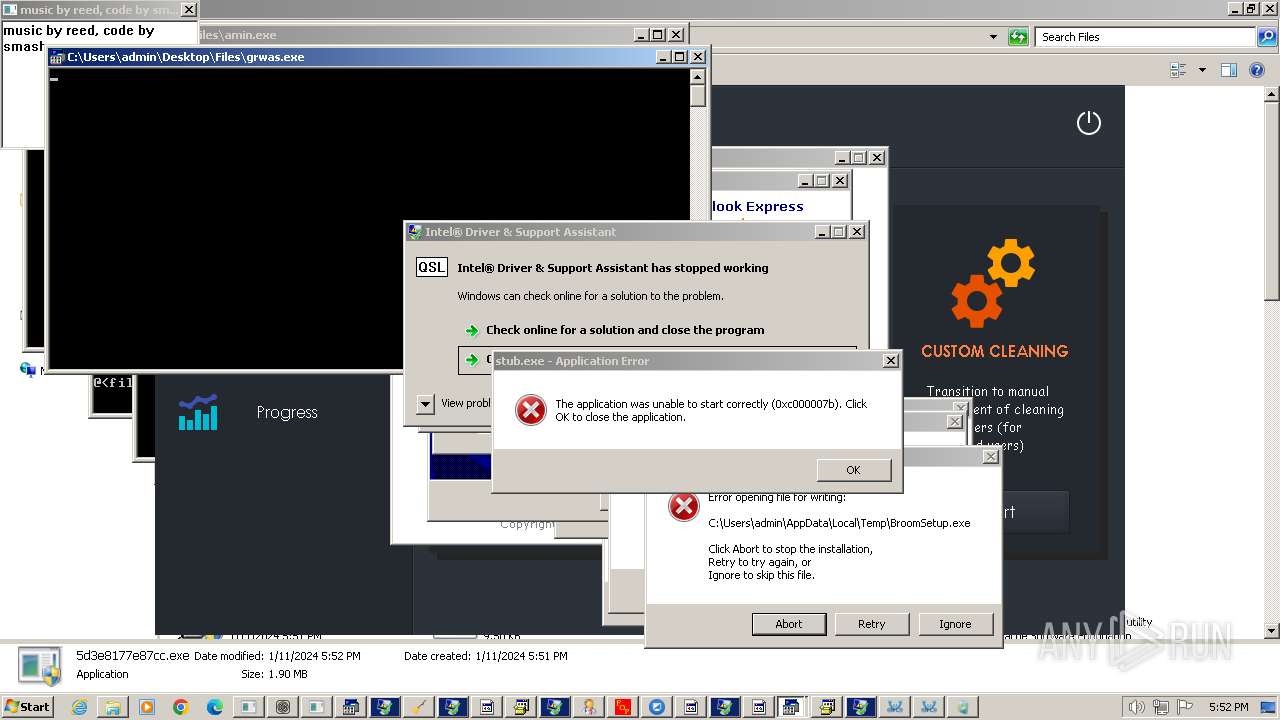
Task: Click the Explorer scrollbar up arrow
Action: coord(1272,94)
